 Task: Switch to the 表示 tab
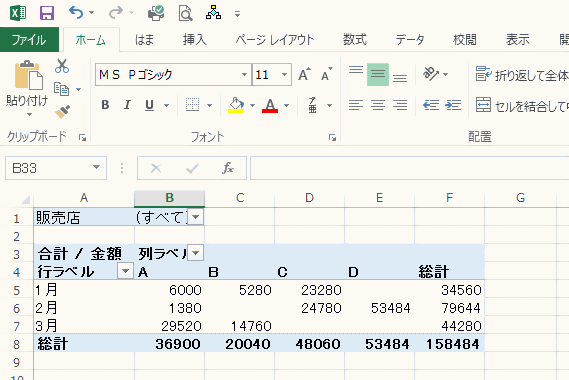click(518, 39)
